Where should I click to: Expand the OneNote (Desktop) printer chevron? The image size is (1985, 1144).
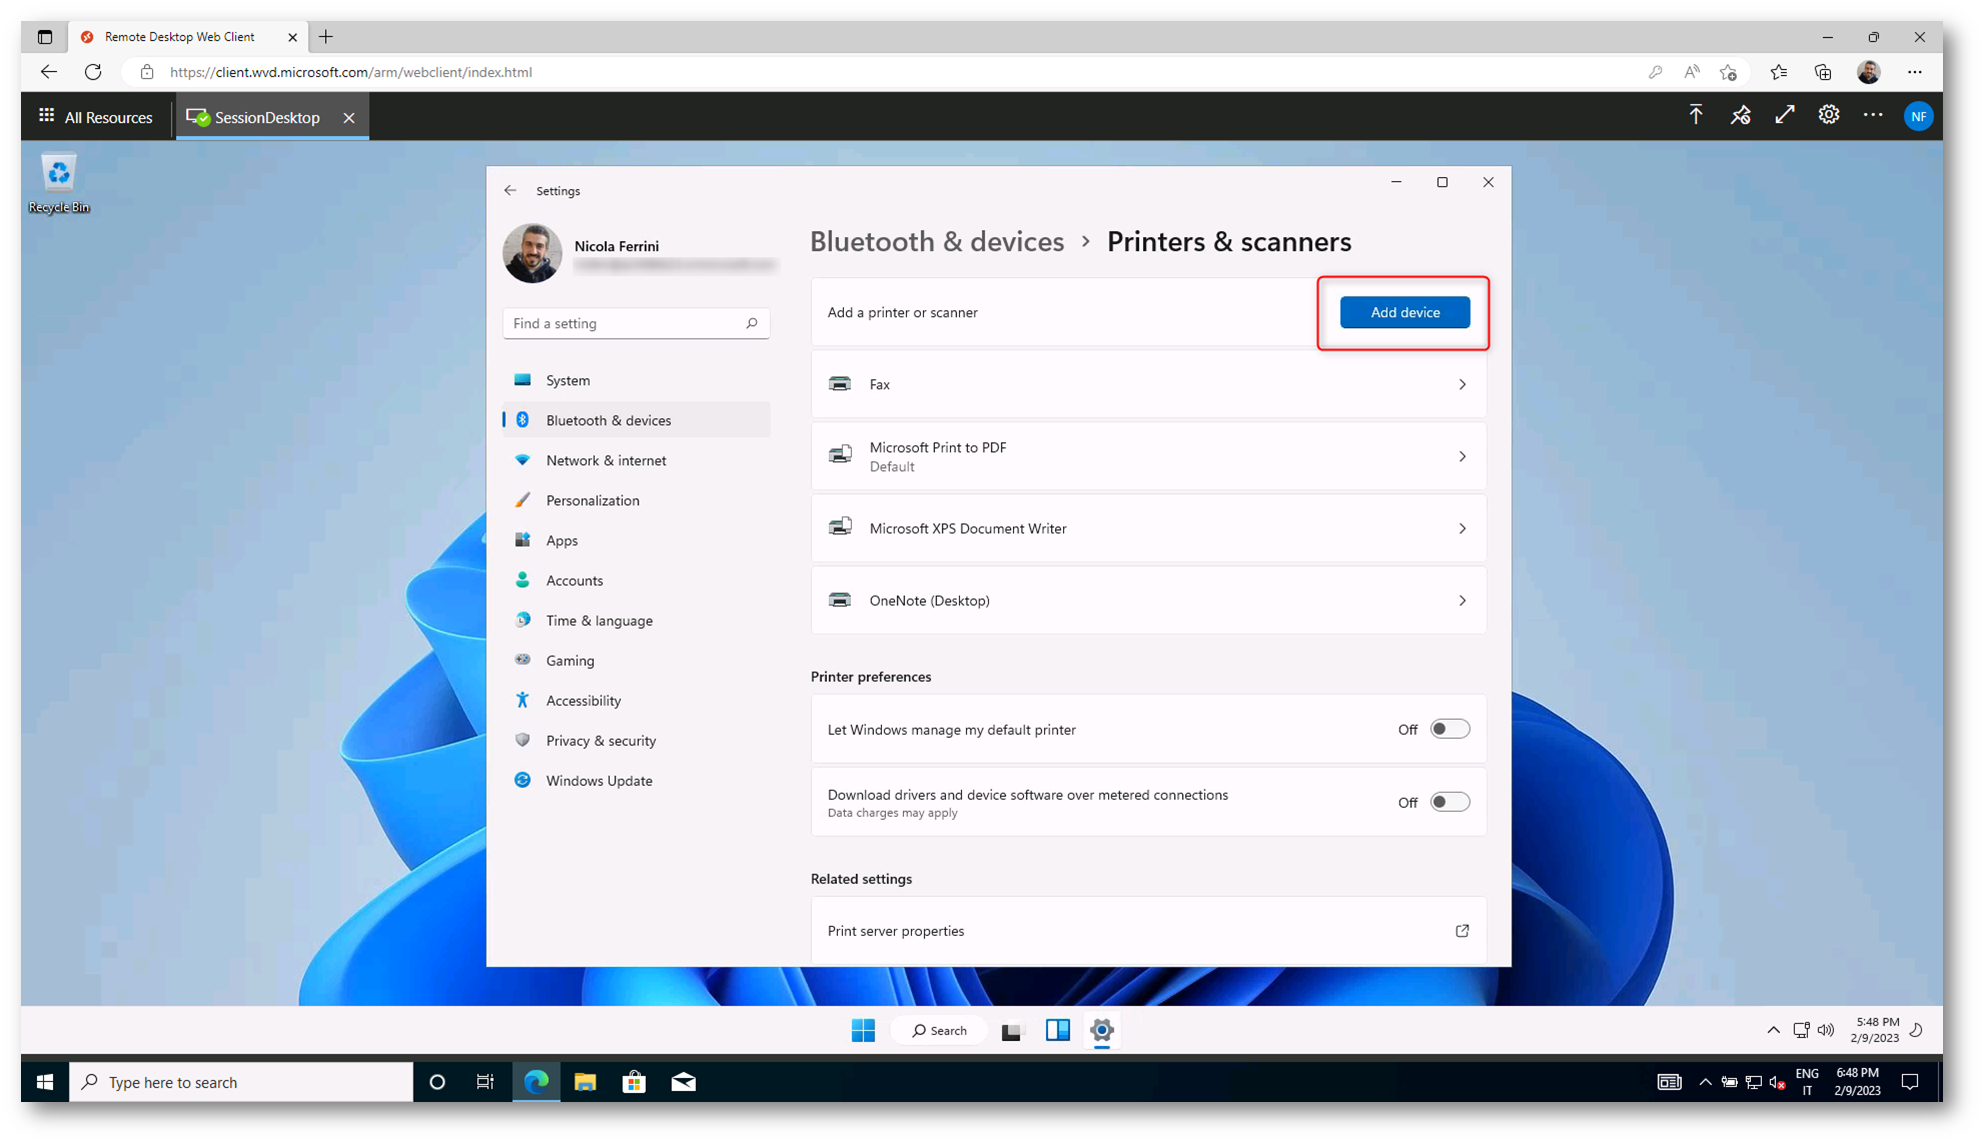[x=1462, y=601]
